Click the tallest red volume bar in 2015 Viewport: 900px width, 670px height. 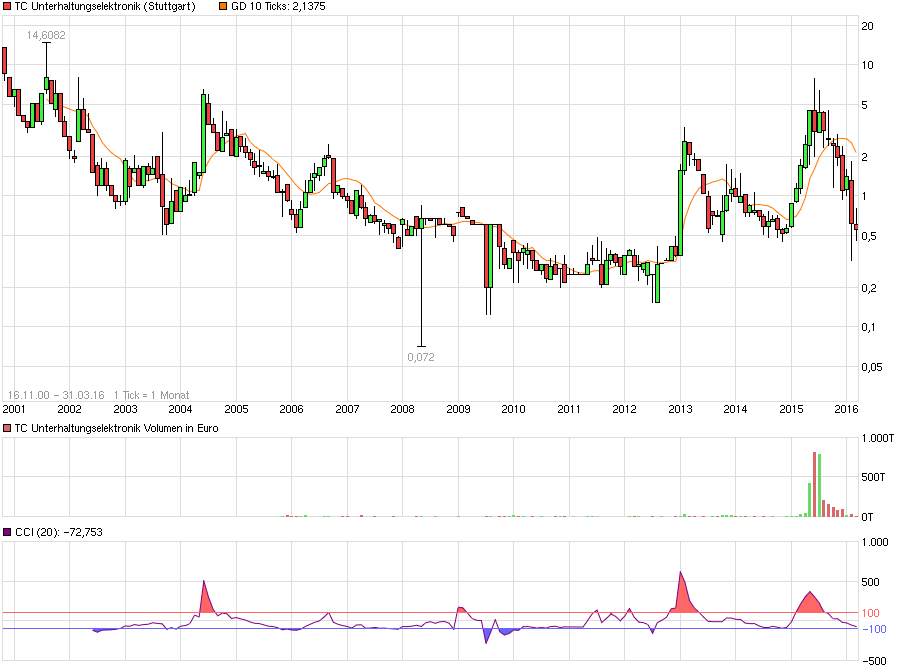pyautogui.click(x=814, y=485)
